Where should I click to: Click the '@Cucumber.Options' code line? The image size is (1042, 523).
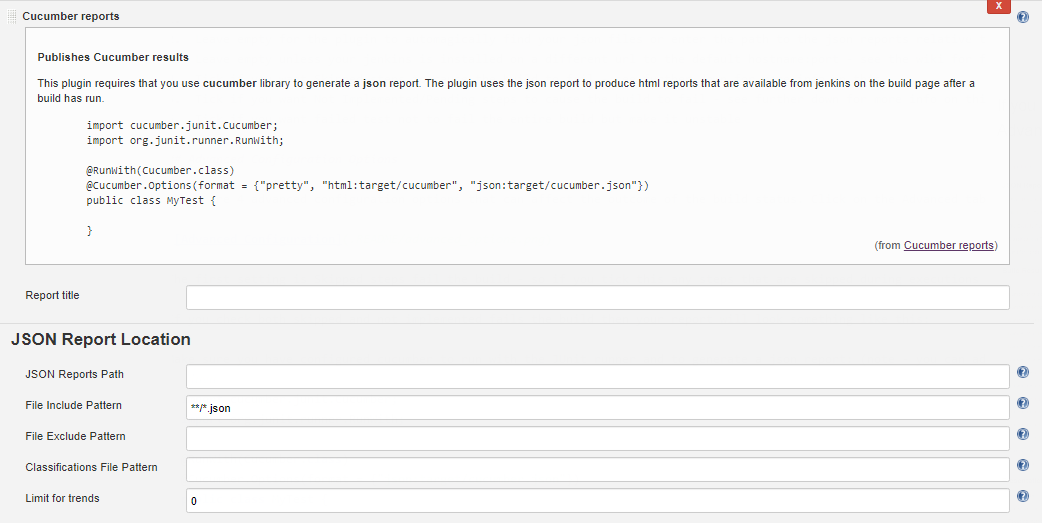tap(367, 185)
